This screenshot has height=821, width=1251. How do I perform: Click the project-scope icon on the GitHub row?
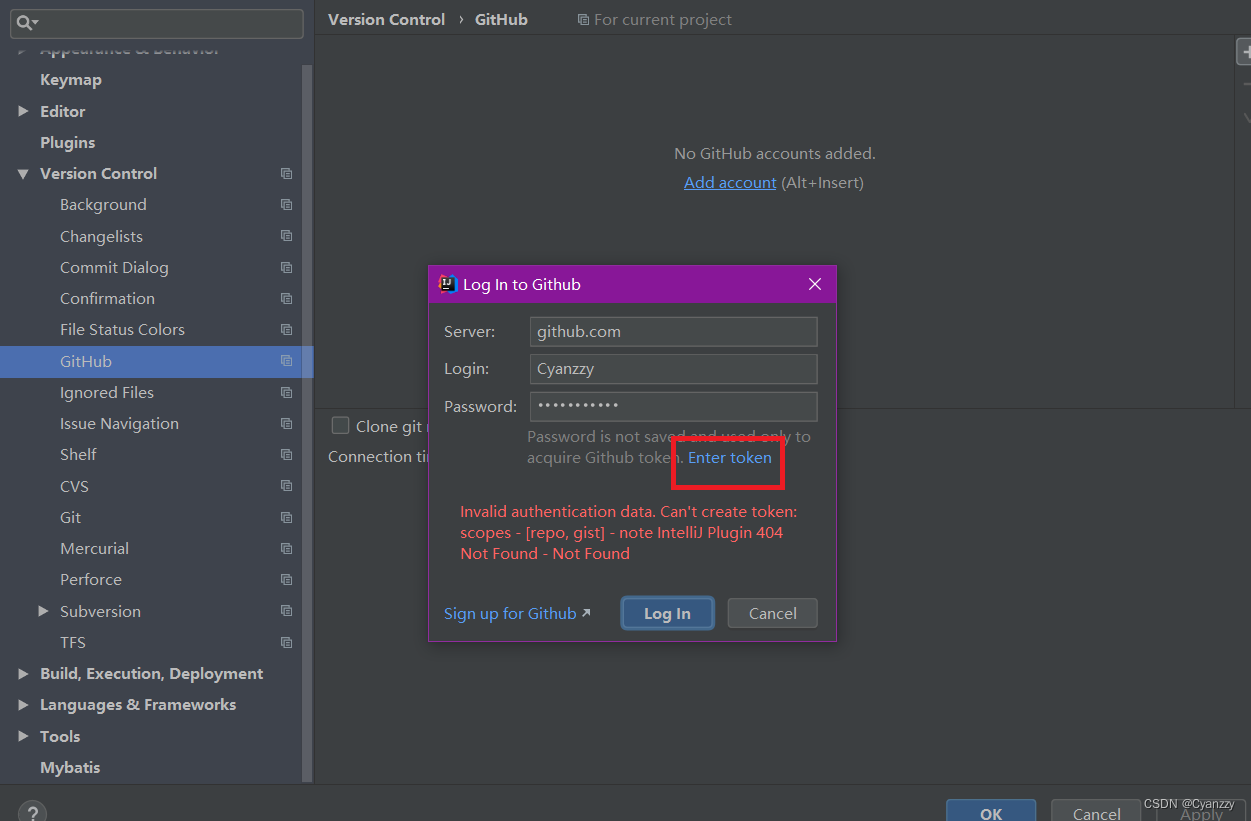click(286, 361)
